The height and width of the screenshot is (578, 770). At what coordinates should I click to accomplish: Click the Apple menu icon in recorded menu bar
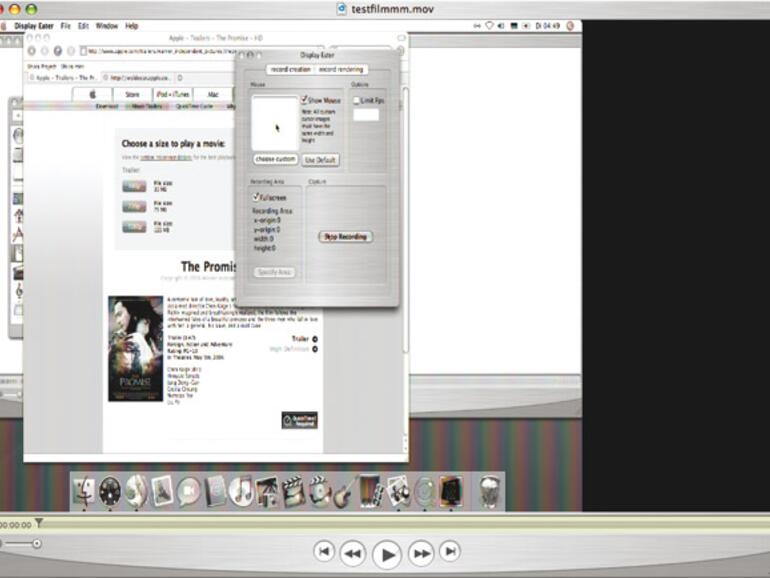(4, 26)
